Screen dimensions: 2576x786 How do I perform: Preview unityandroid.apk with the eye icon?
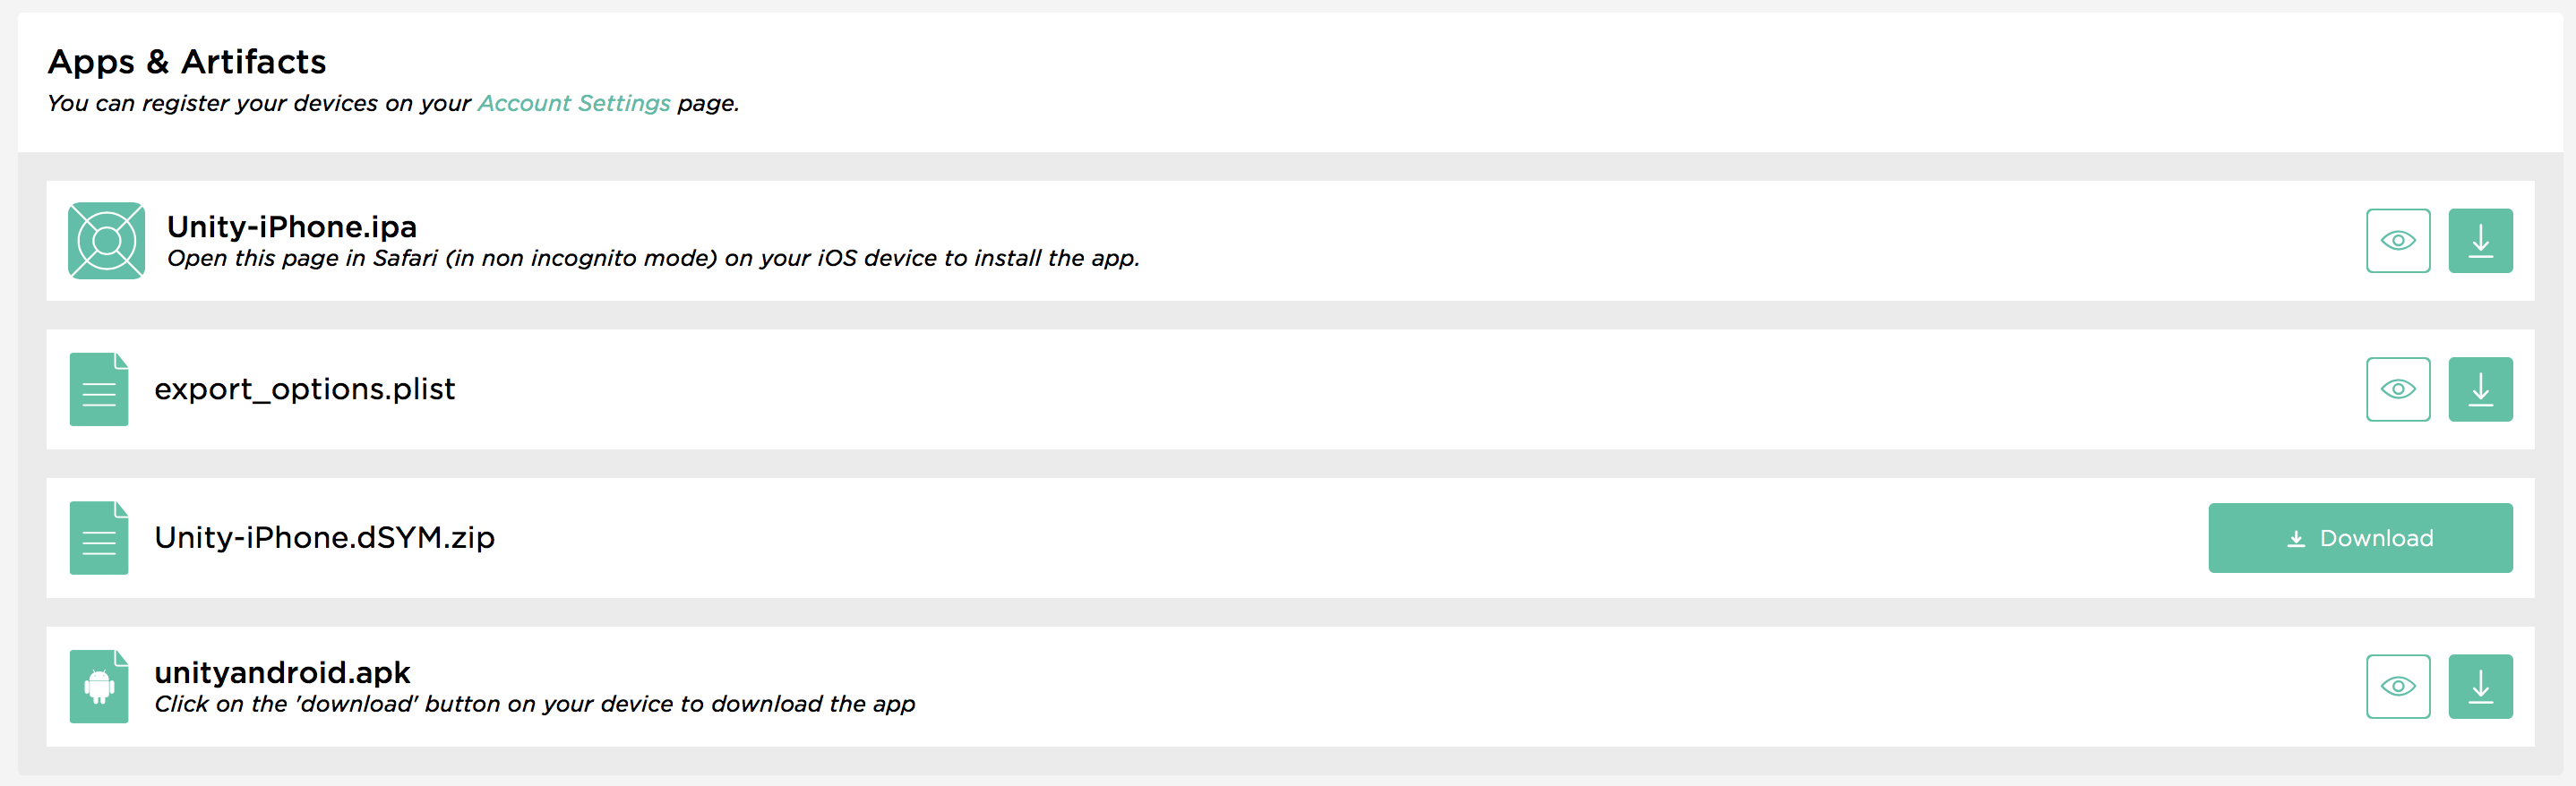[2397, 686]
